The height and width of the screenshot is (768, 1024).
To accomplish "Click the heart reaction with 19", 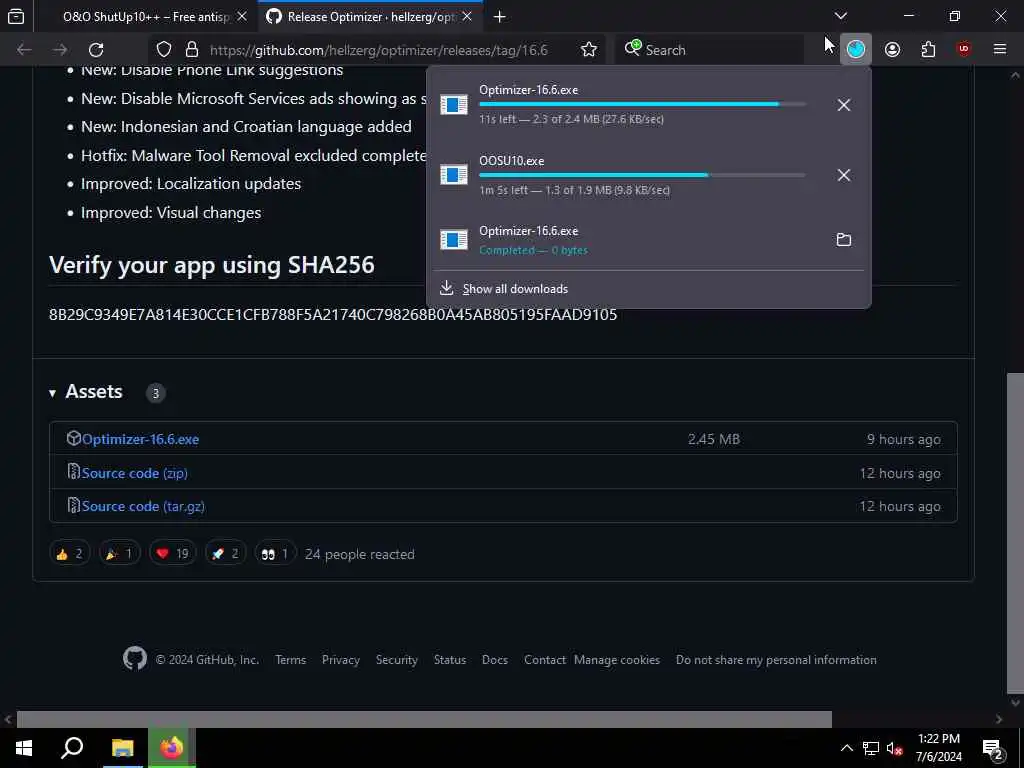I will tap(172, 554).
